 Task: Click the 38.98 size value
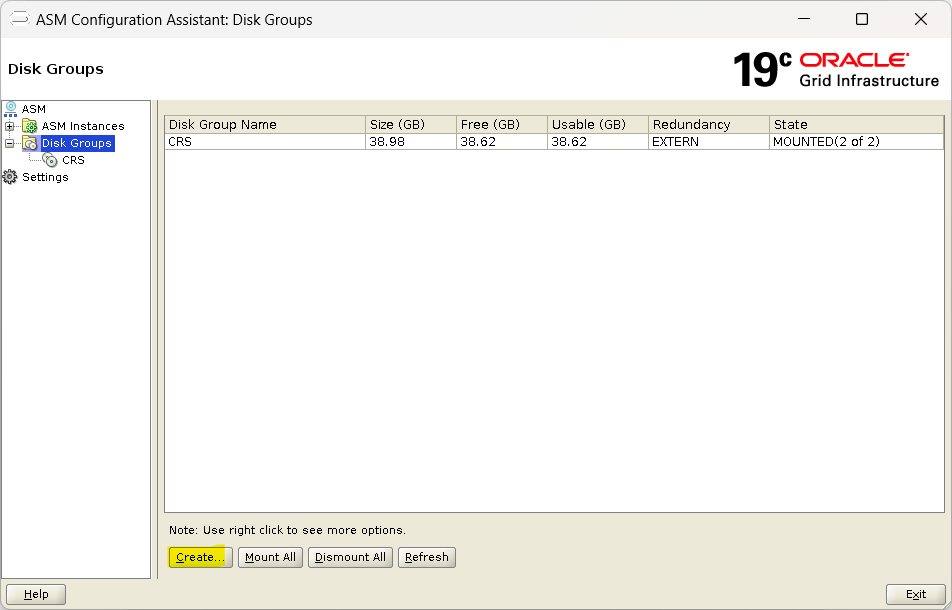coord(411,141)
